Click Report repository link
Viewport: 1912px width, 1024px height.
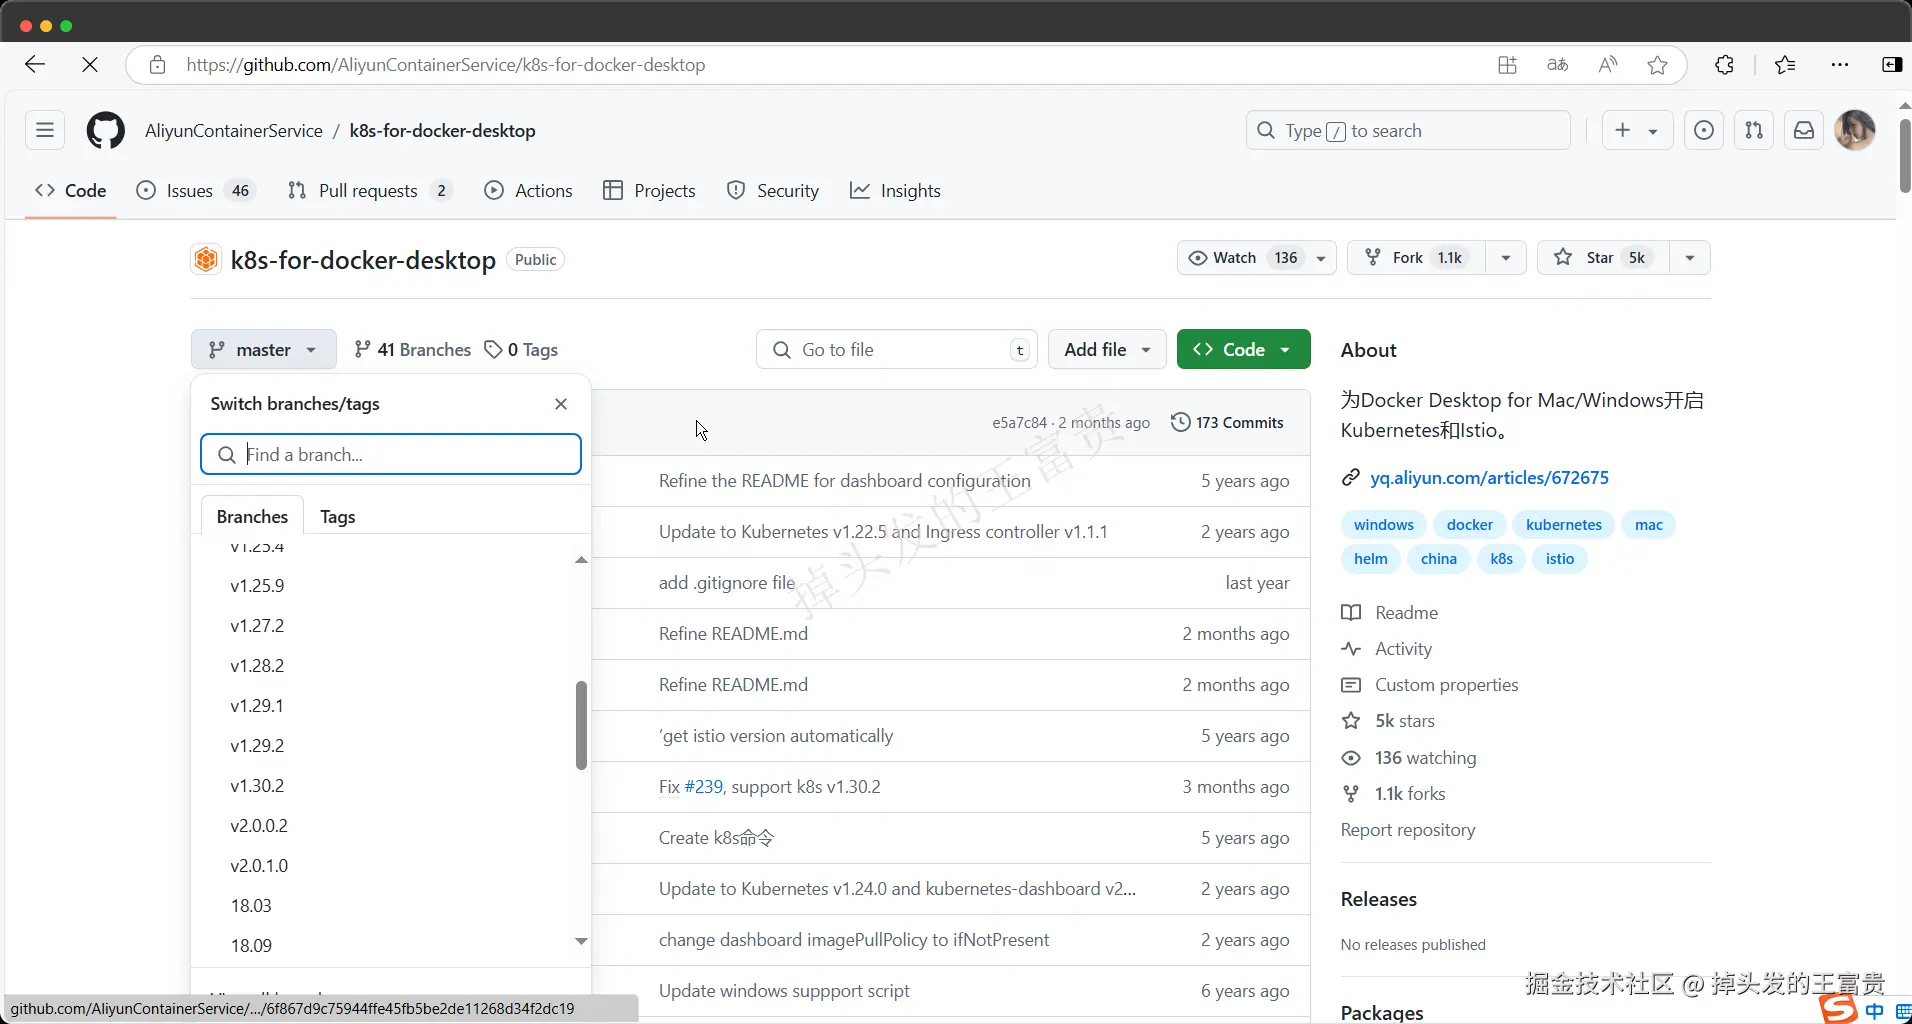pyautogui.click(x=1408, y=830)
